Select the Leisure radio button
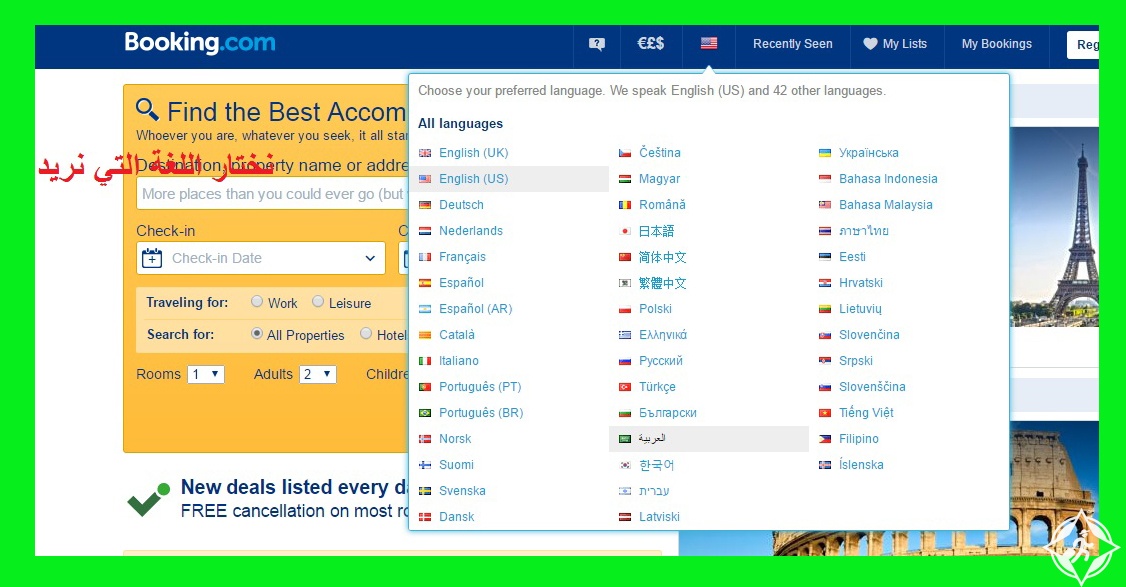Image resolution: width=1126 pixels, height=587 pixels. point(318,302)
